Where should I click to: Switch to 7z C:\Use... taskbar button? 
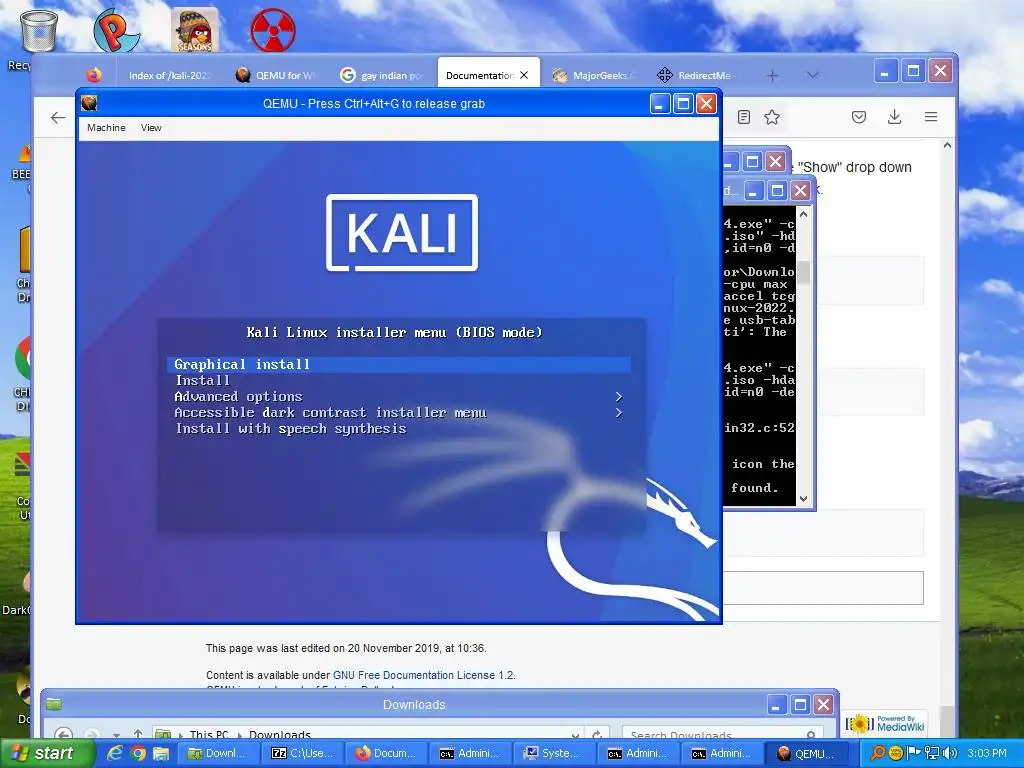(302, 753)
